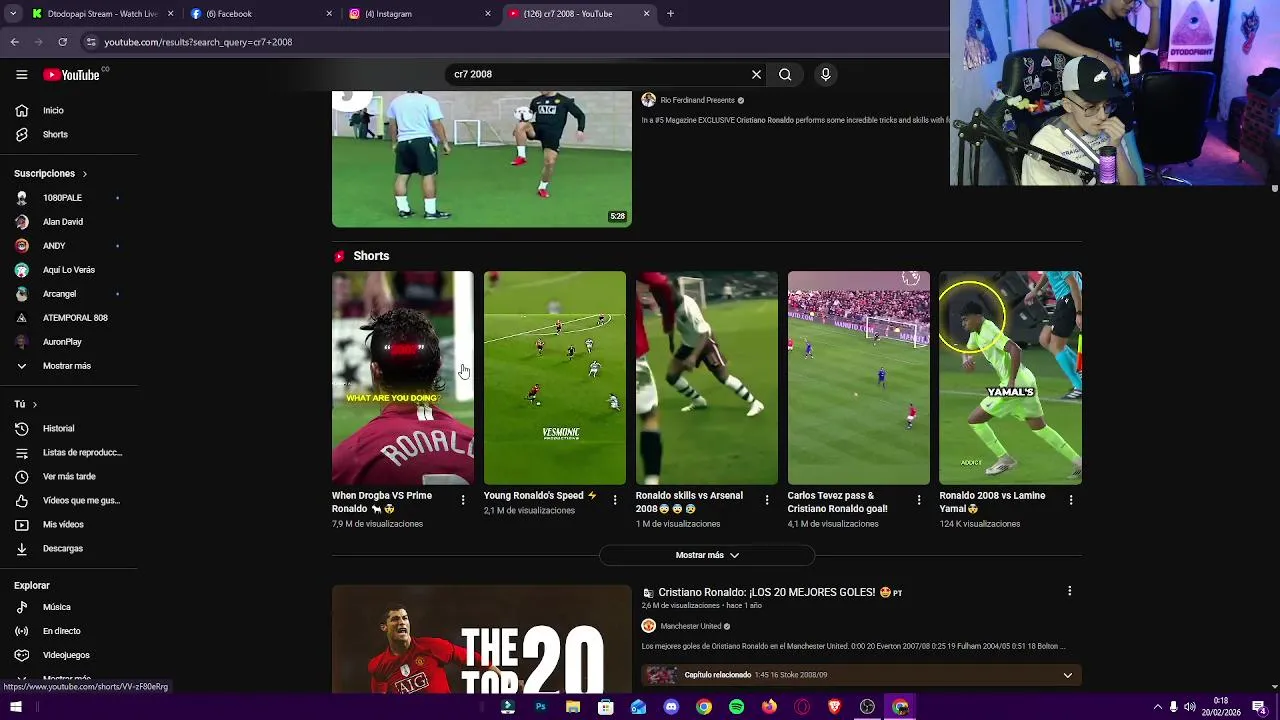This screenshot has height=720, width=1280.
Task: Expand Mostrar más under Shorts shelf
Action: point(707,555)
